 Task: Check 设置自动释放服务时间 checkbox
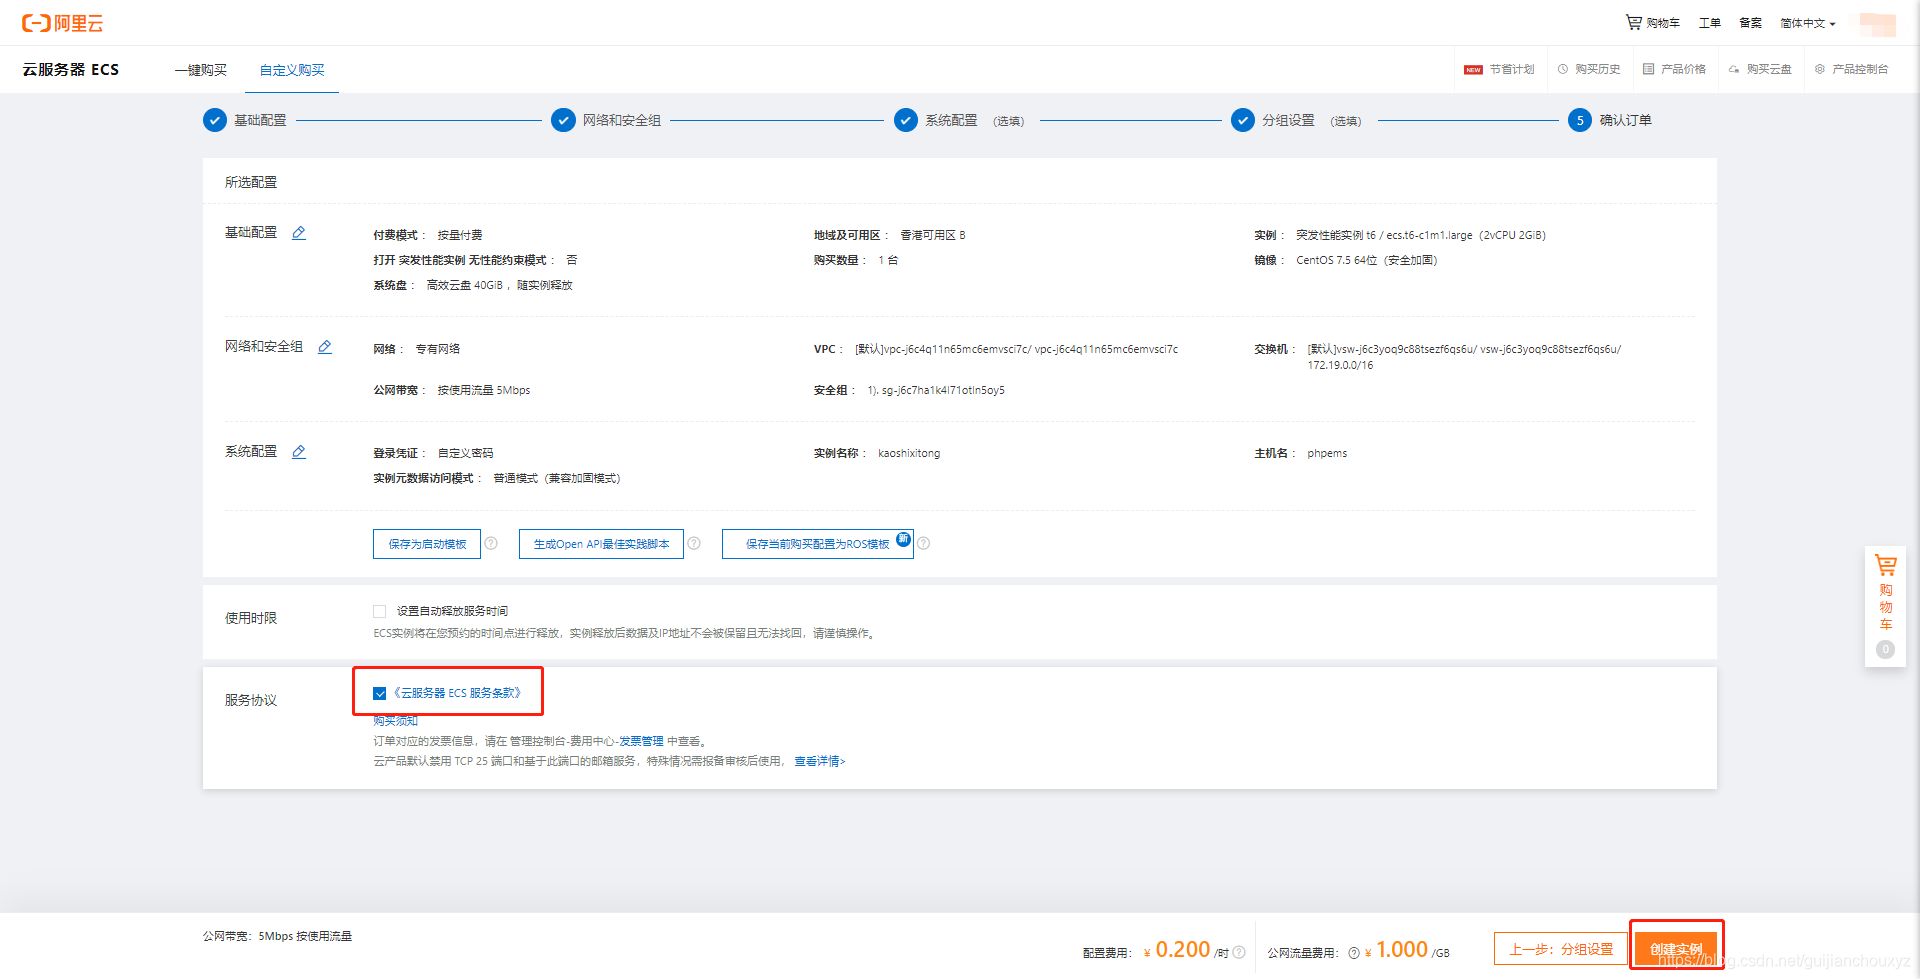(x=380, y=611)
